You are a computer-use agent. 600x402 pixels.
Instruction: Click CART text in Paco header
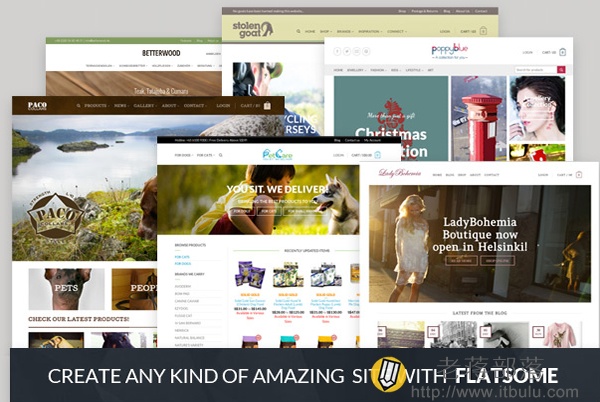250,106
